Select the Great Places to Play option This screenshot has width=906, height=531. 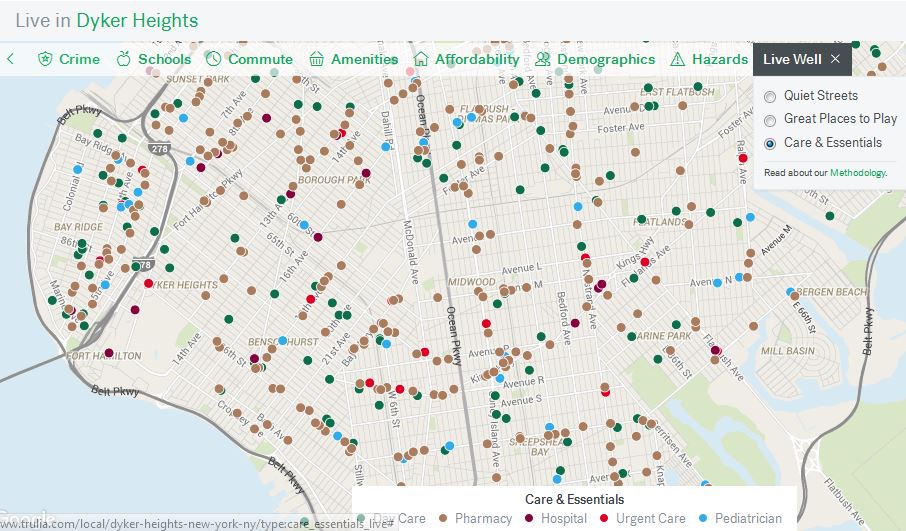tap(770, 119)
